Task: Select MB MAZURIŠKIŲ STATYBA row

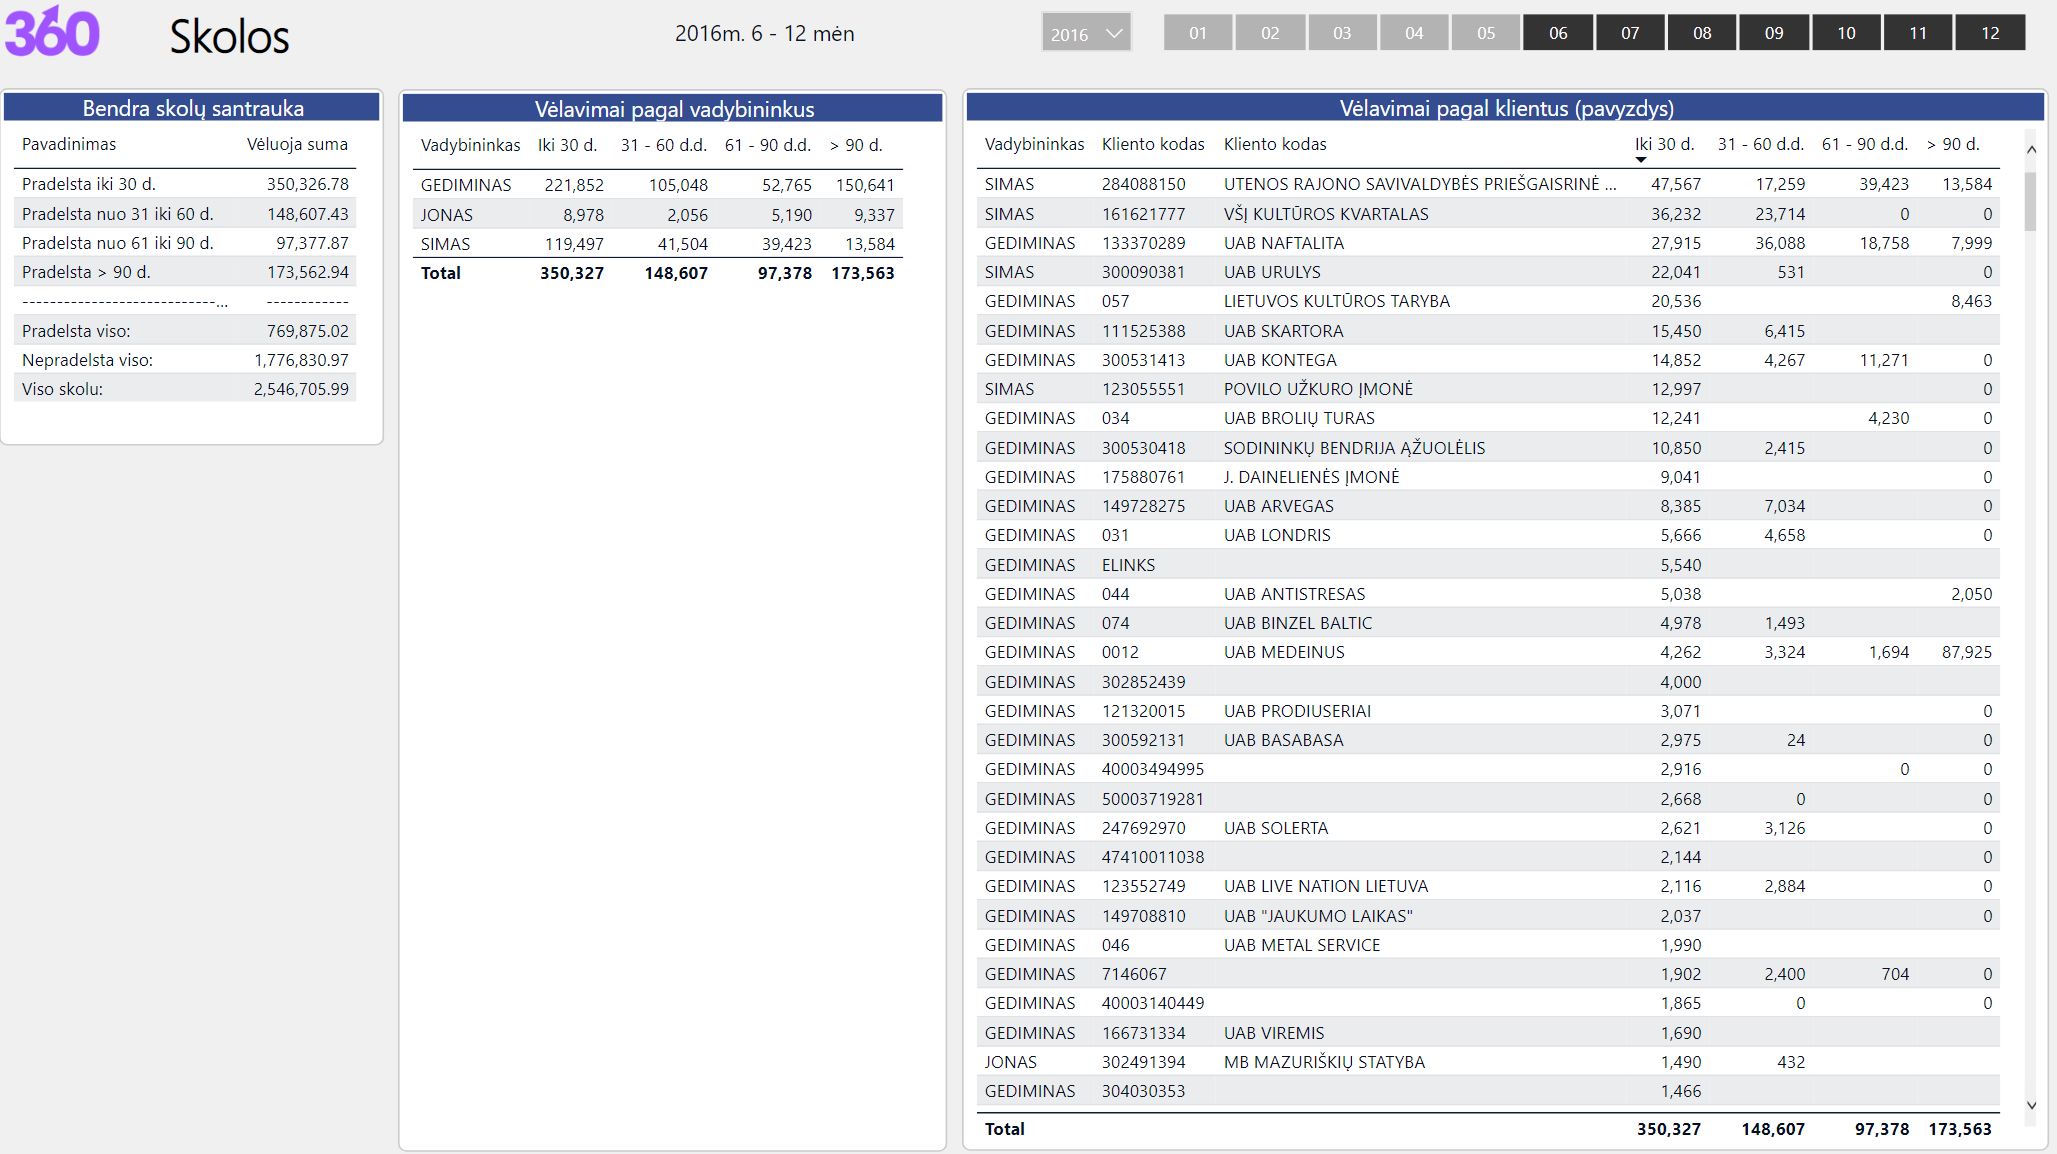Action: point(1488,1062)
